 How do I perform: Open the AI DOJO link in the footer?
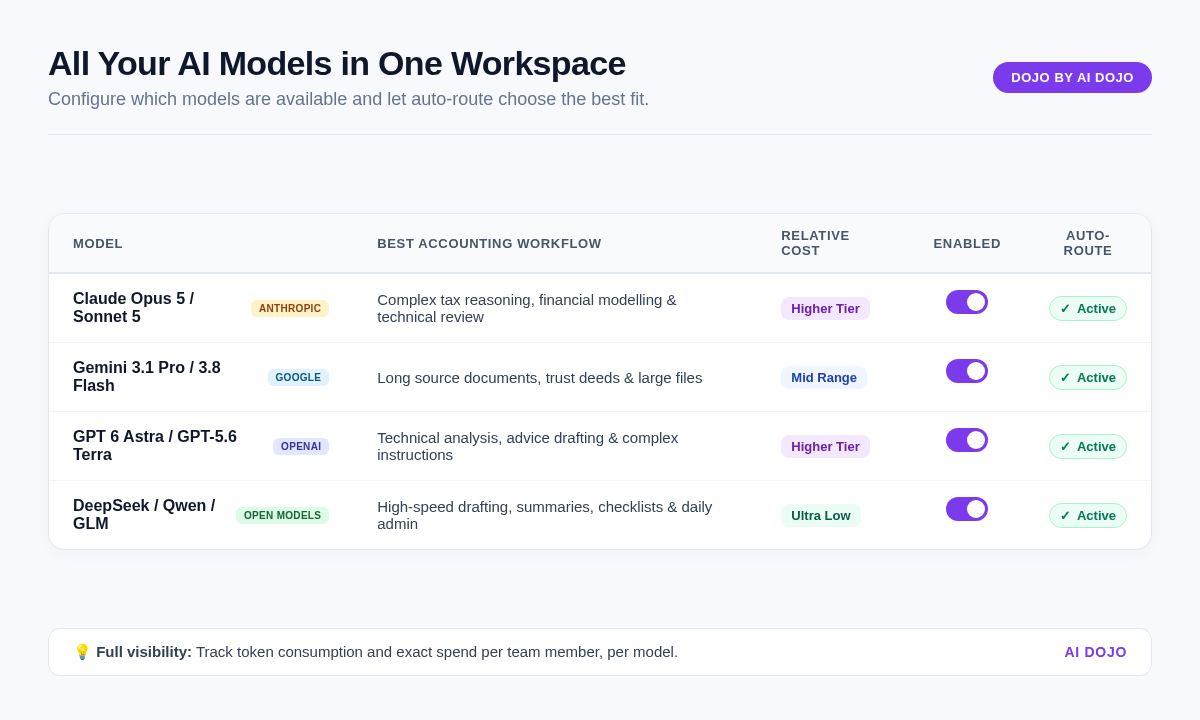[x=1095, y=652]
